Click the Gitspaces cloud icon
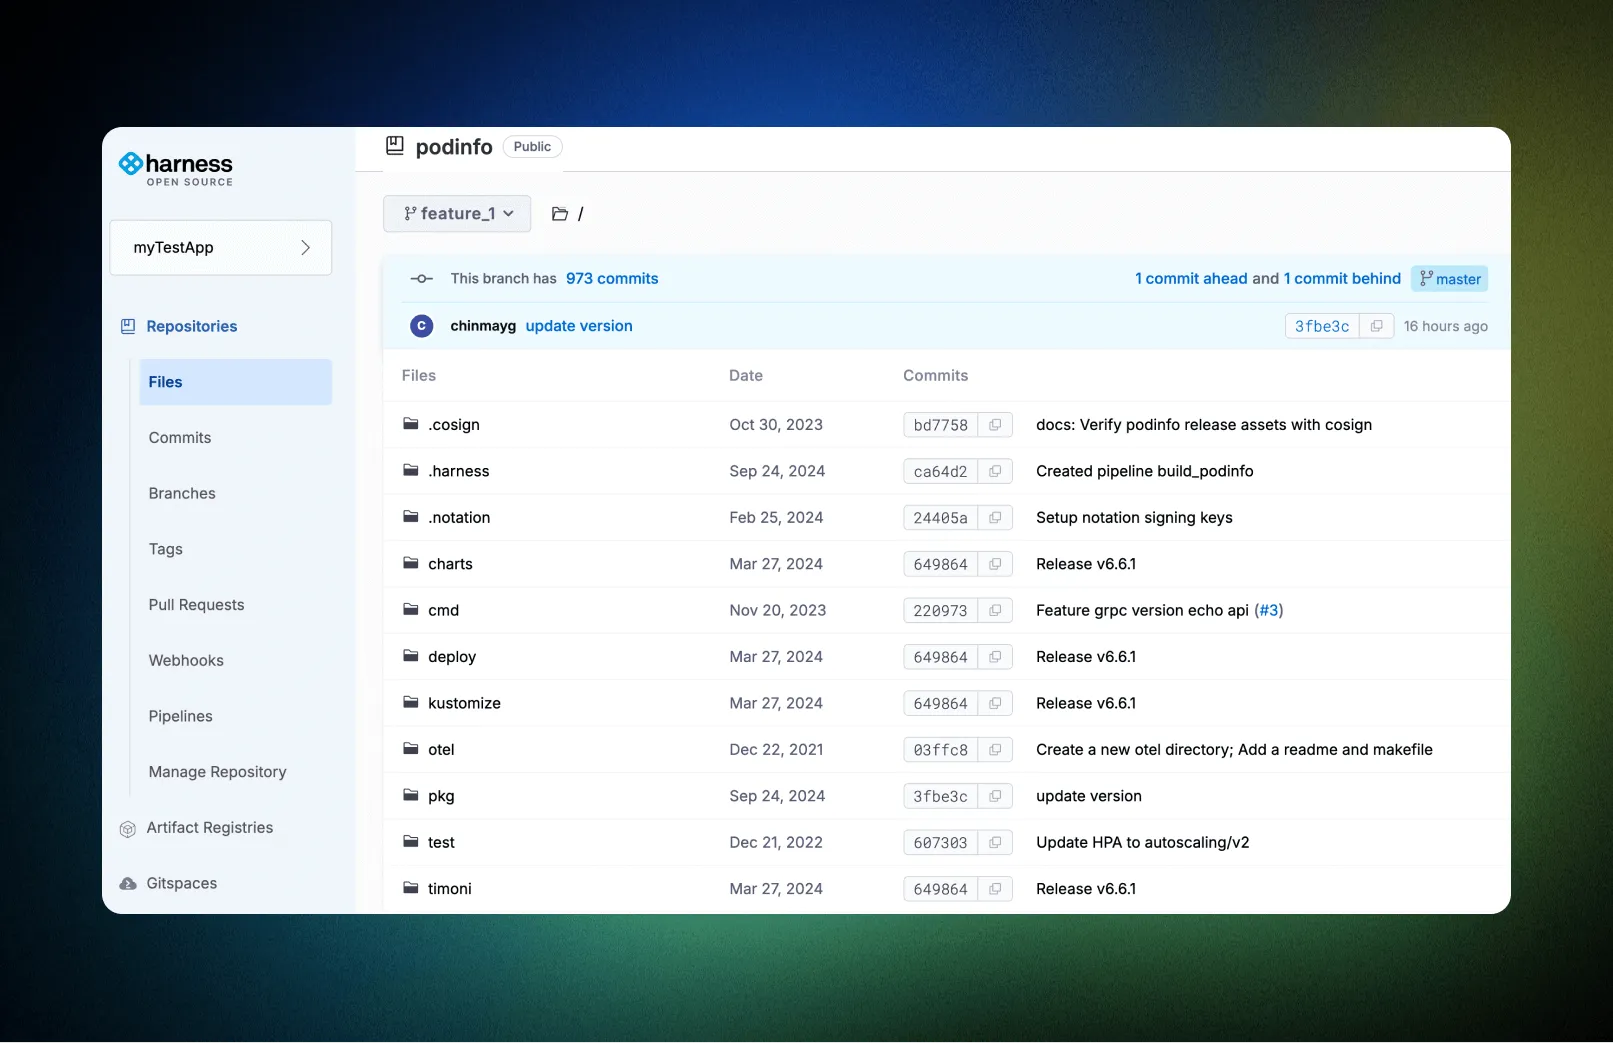This screenshot has width=1613, height=1043. (128, 884)
